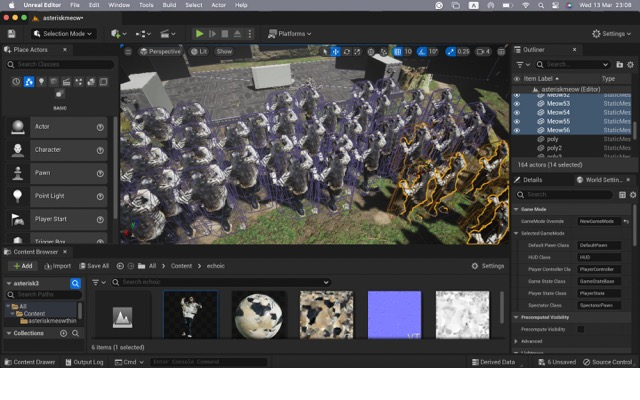Select the blue normal map thumbnail

tap(394, 315)
